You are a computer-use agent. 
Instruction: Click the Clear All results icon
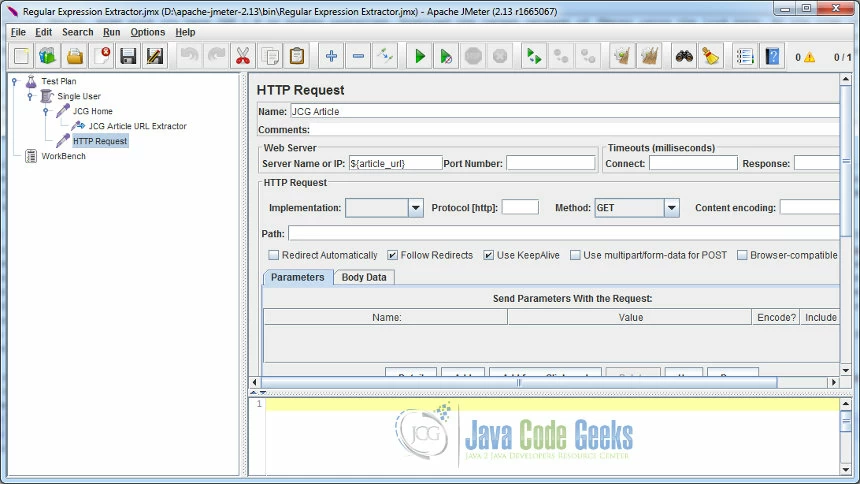point(649,56)
